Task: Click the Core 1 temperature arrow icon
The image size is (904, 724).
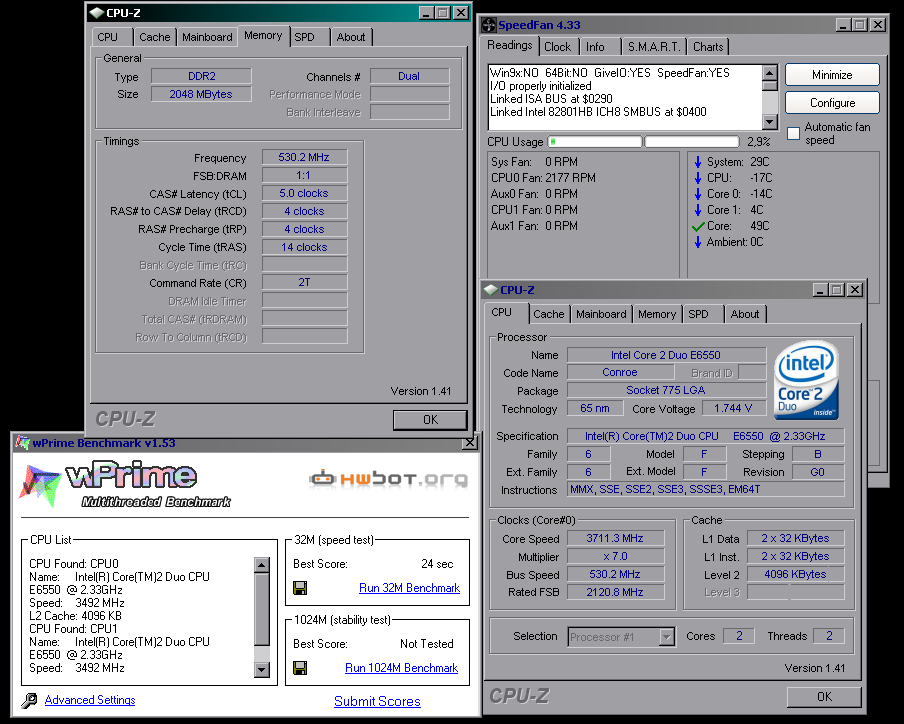Action: point(698,210)
